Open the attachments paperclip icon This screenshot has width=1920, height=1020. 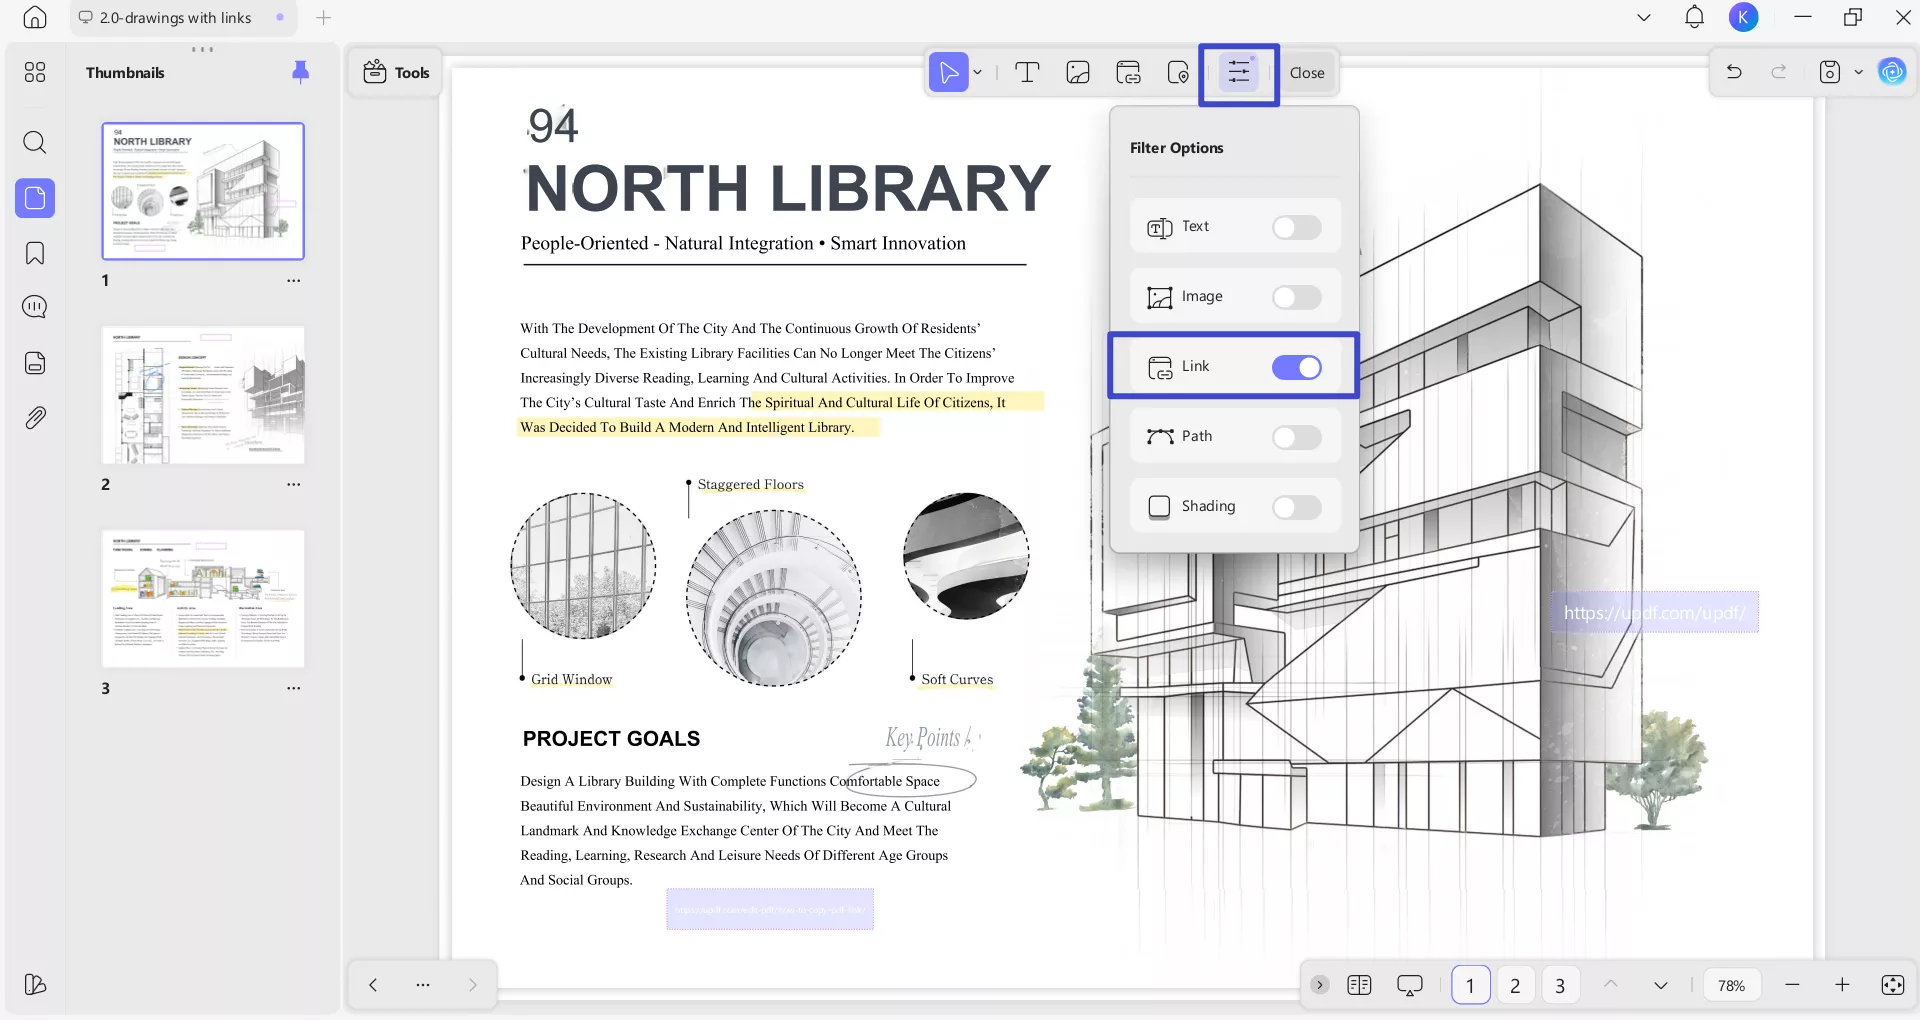[x=35, y=418]
